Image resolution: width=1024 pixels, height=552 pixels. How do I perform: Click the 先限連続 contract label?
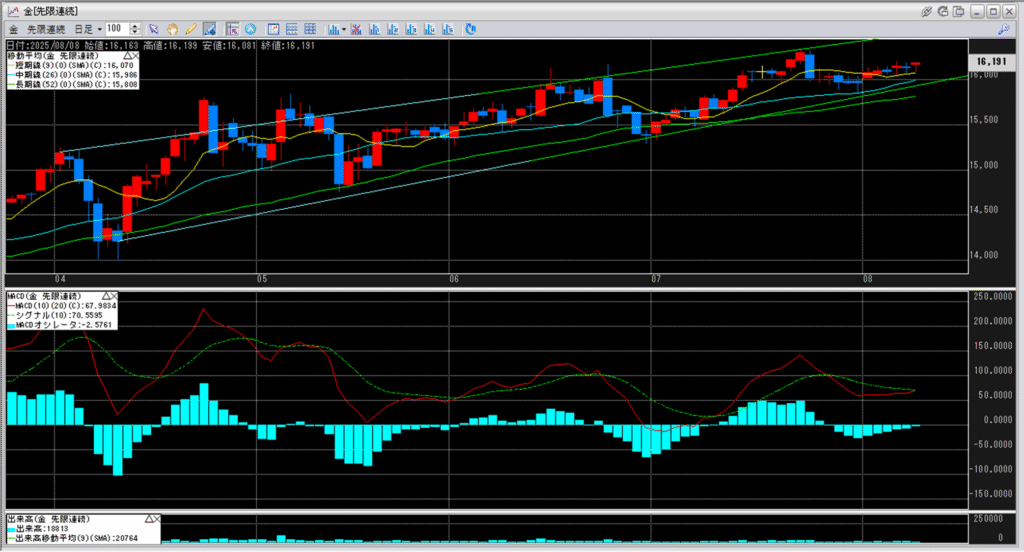coord(46,29)
